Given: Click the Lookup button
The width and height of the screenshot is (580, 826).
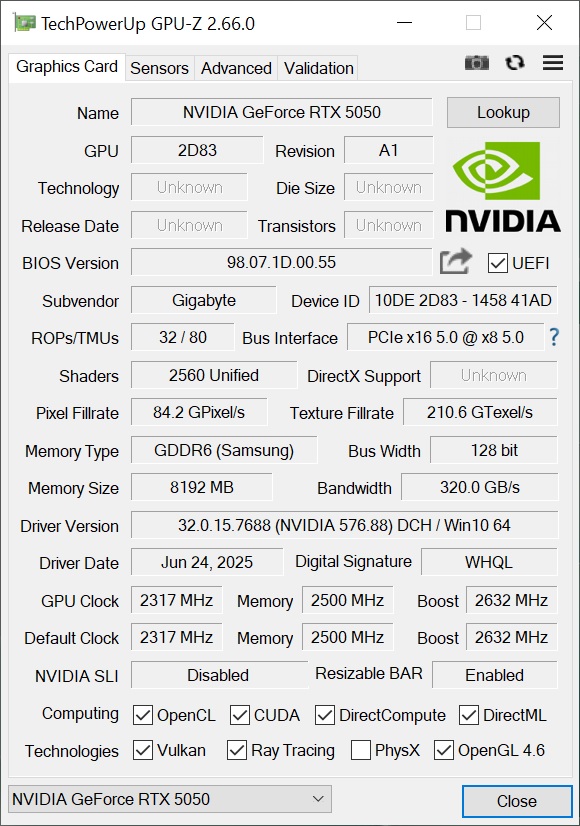Looking at the screenshot, I should 503,112.
